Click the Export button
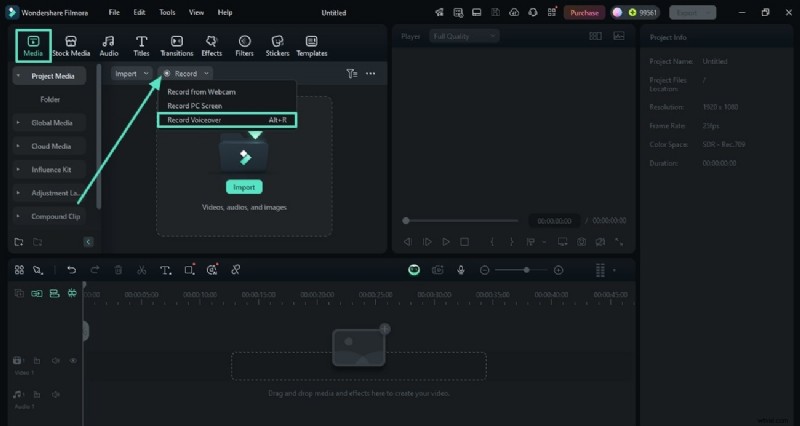This screenshot has width=800, height=426. (692, 12)
